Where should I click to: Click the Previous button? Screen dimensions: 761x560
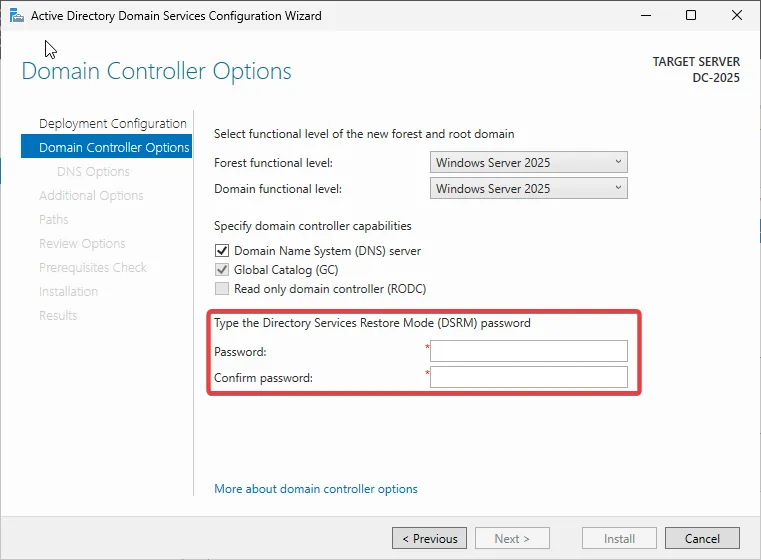pyautogui.click(x=430, y=538)
